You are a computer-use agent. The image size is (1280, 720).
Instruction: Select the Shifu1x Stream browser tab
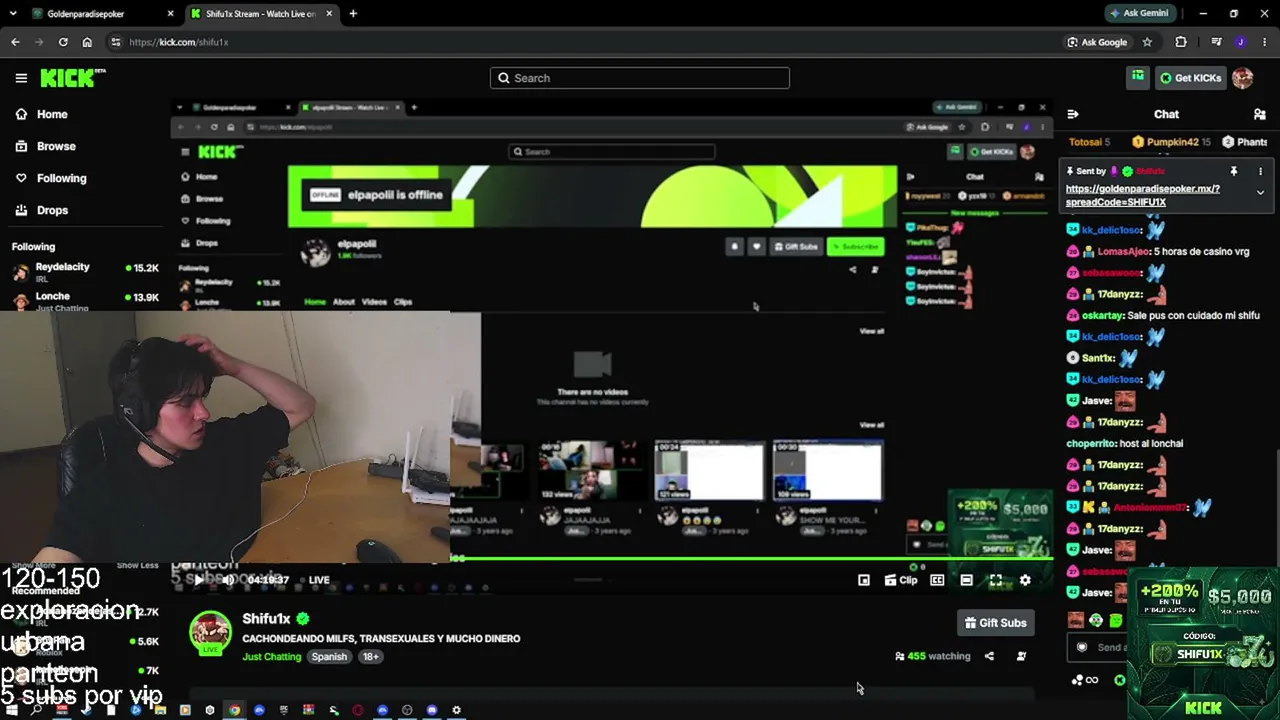point(260,14)
